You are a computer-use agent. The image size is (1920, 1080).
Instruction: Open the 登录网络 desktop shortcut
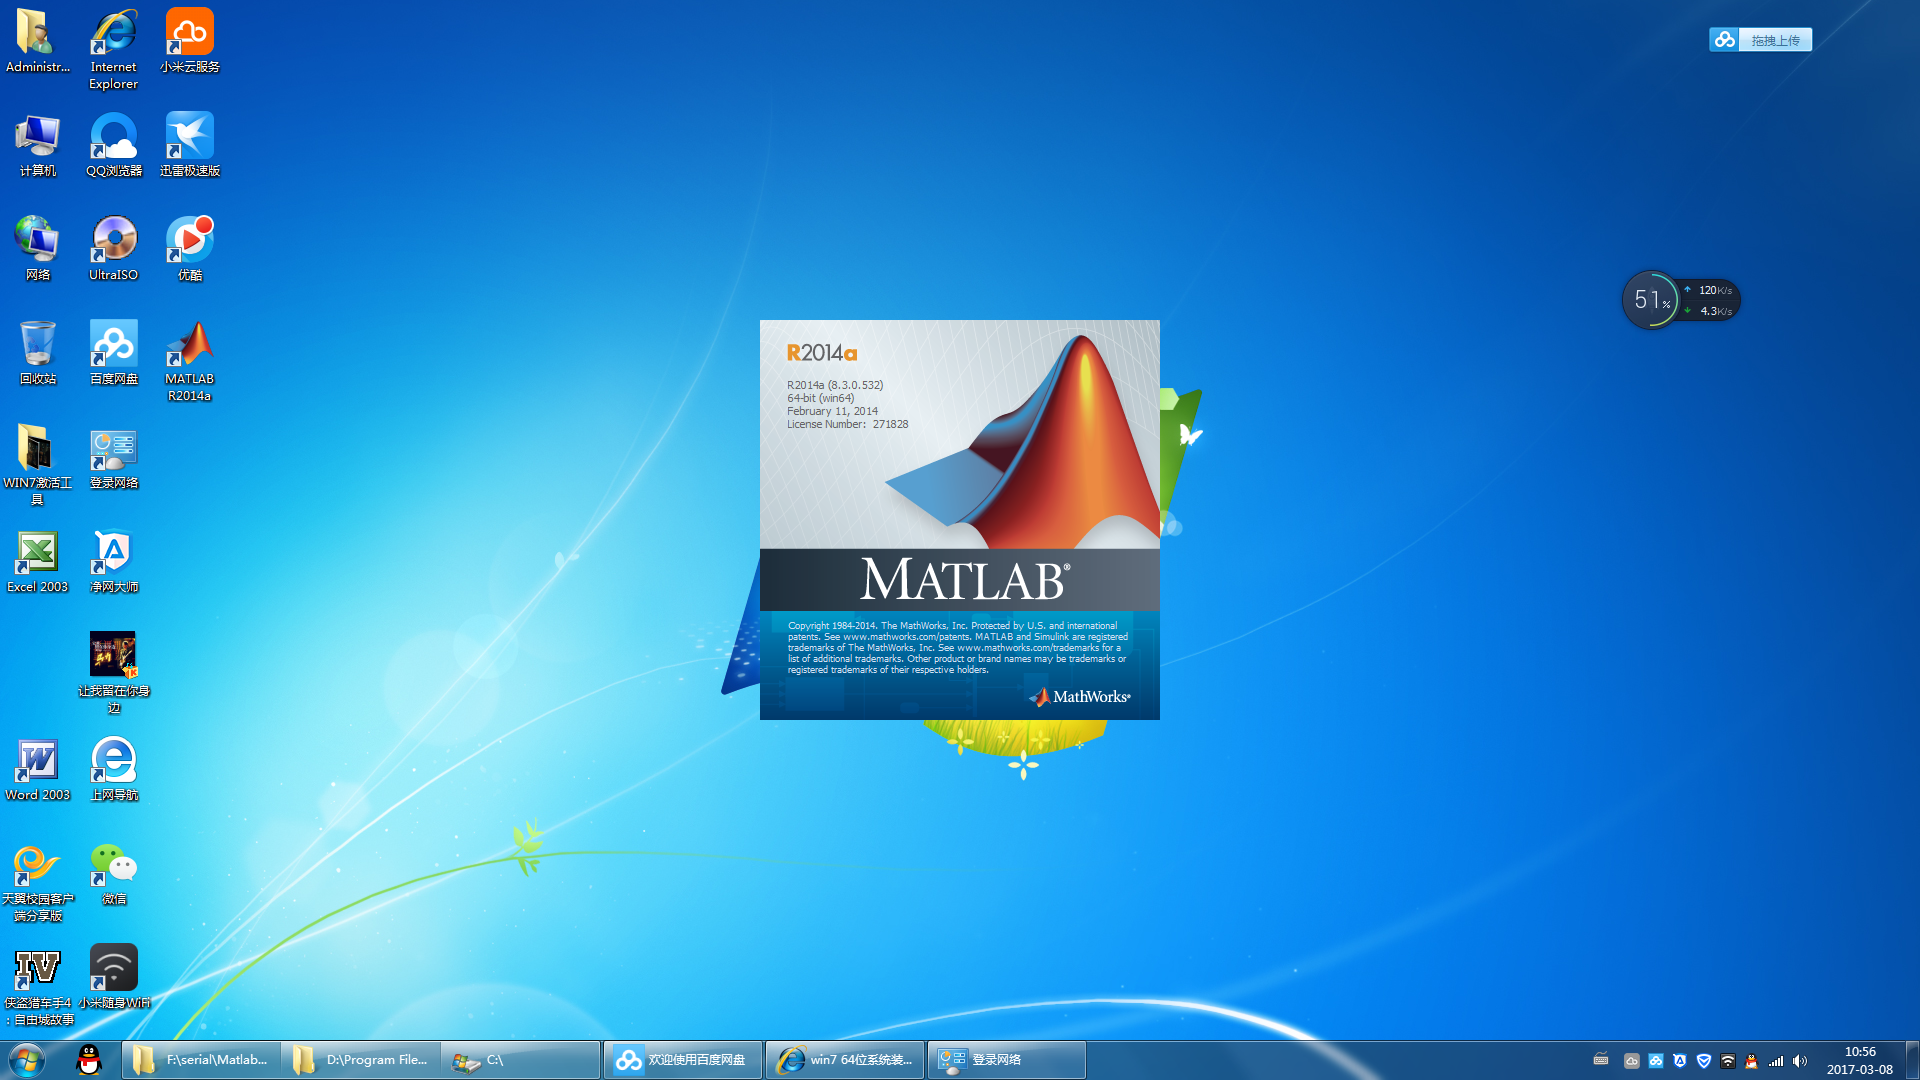(113, 457)
